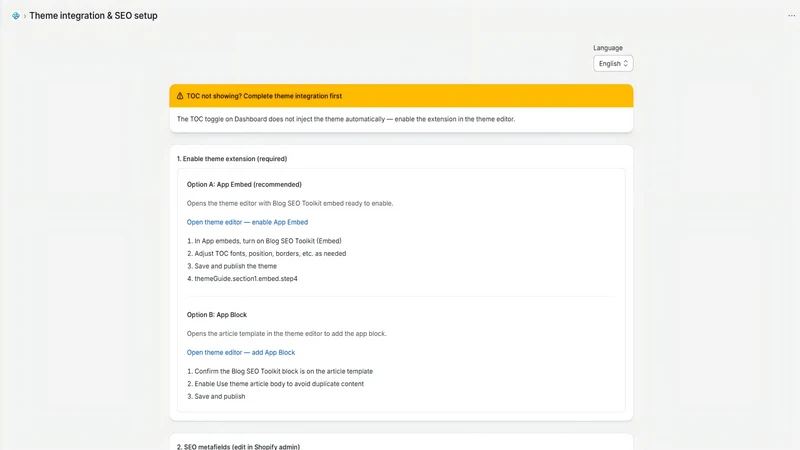The height and width of the screenshot is (450, 800).
Task: Click step 'In App embeds, turn on Blog SEO Toolkit'
Action: 264,241
